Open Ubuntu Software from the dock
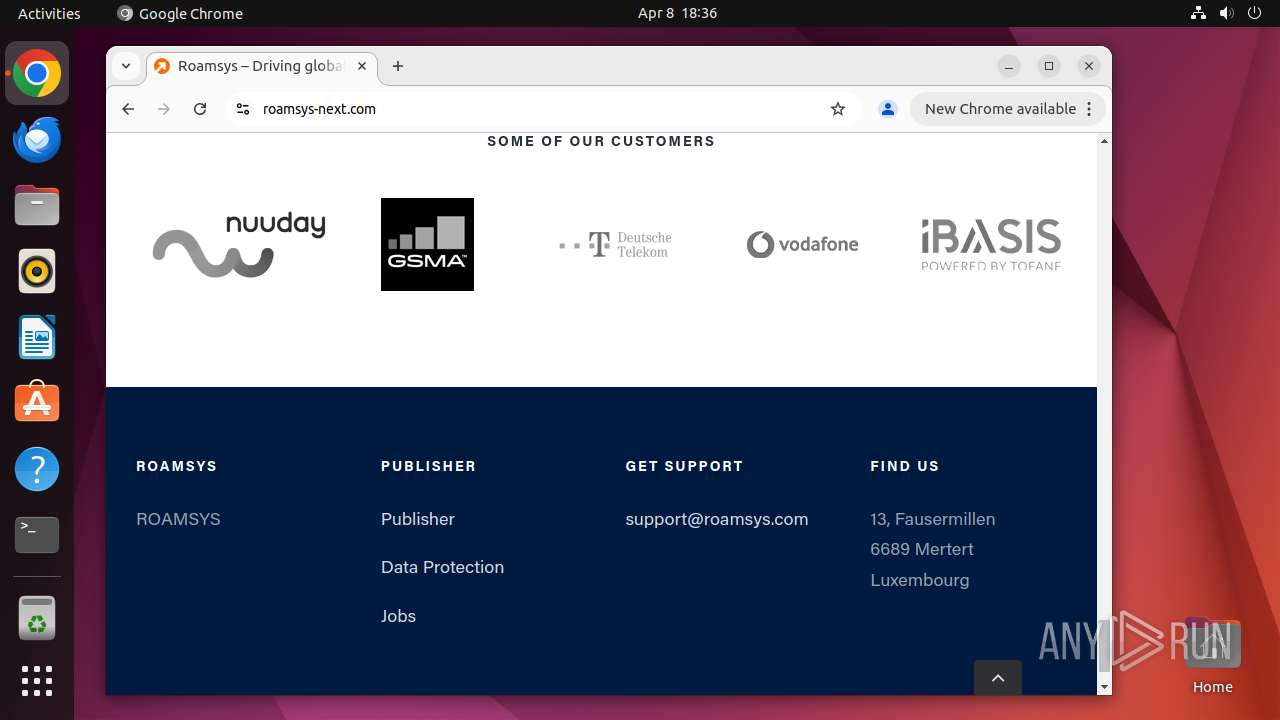This screenshot has width=1280, height=720. pos(37,403)
